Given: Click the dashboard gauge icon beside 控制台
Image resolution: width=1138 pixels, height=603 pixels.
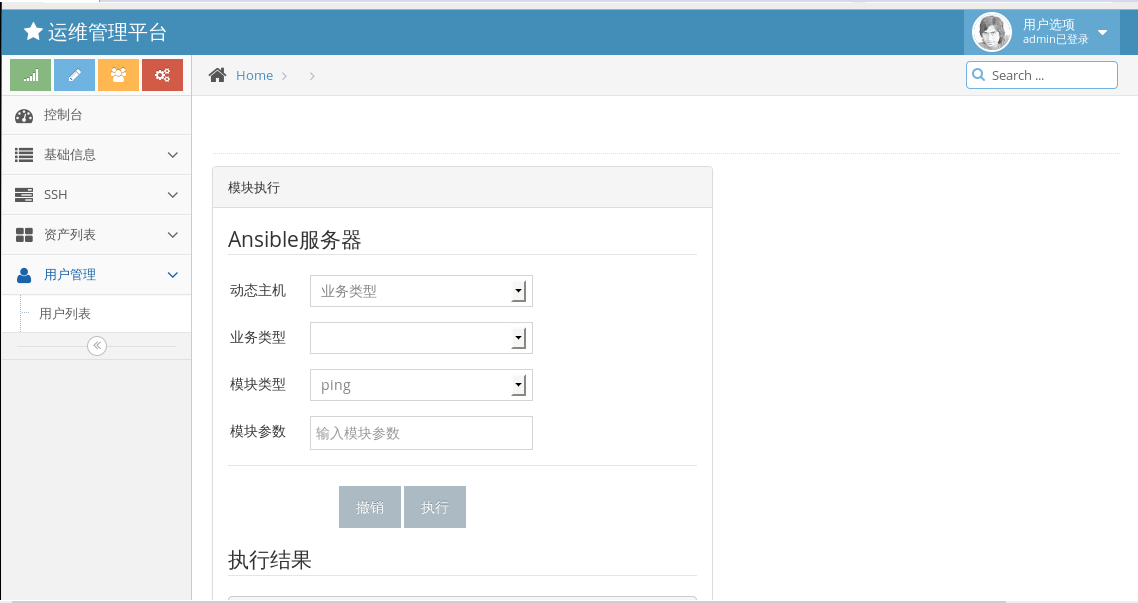Looking at the screenshot, I should 24,115.
